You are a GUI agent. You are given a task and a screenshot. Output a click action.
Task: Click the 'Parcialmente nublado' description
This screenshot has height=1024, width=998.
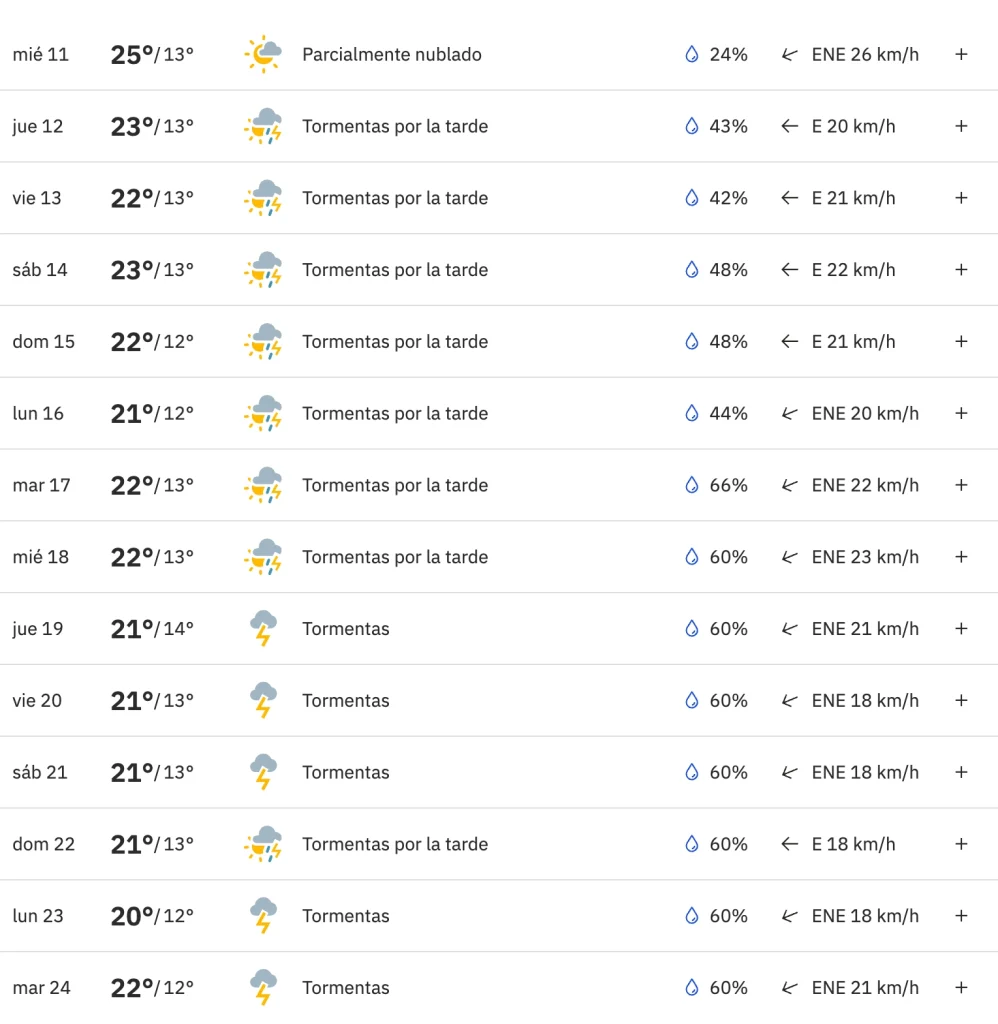[x=392, y=54]
